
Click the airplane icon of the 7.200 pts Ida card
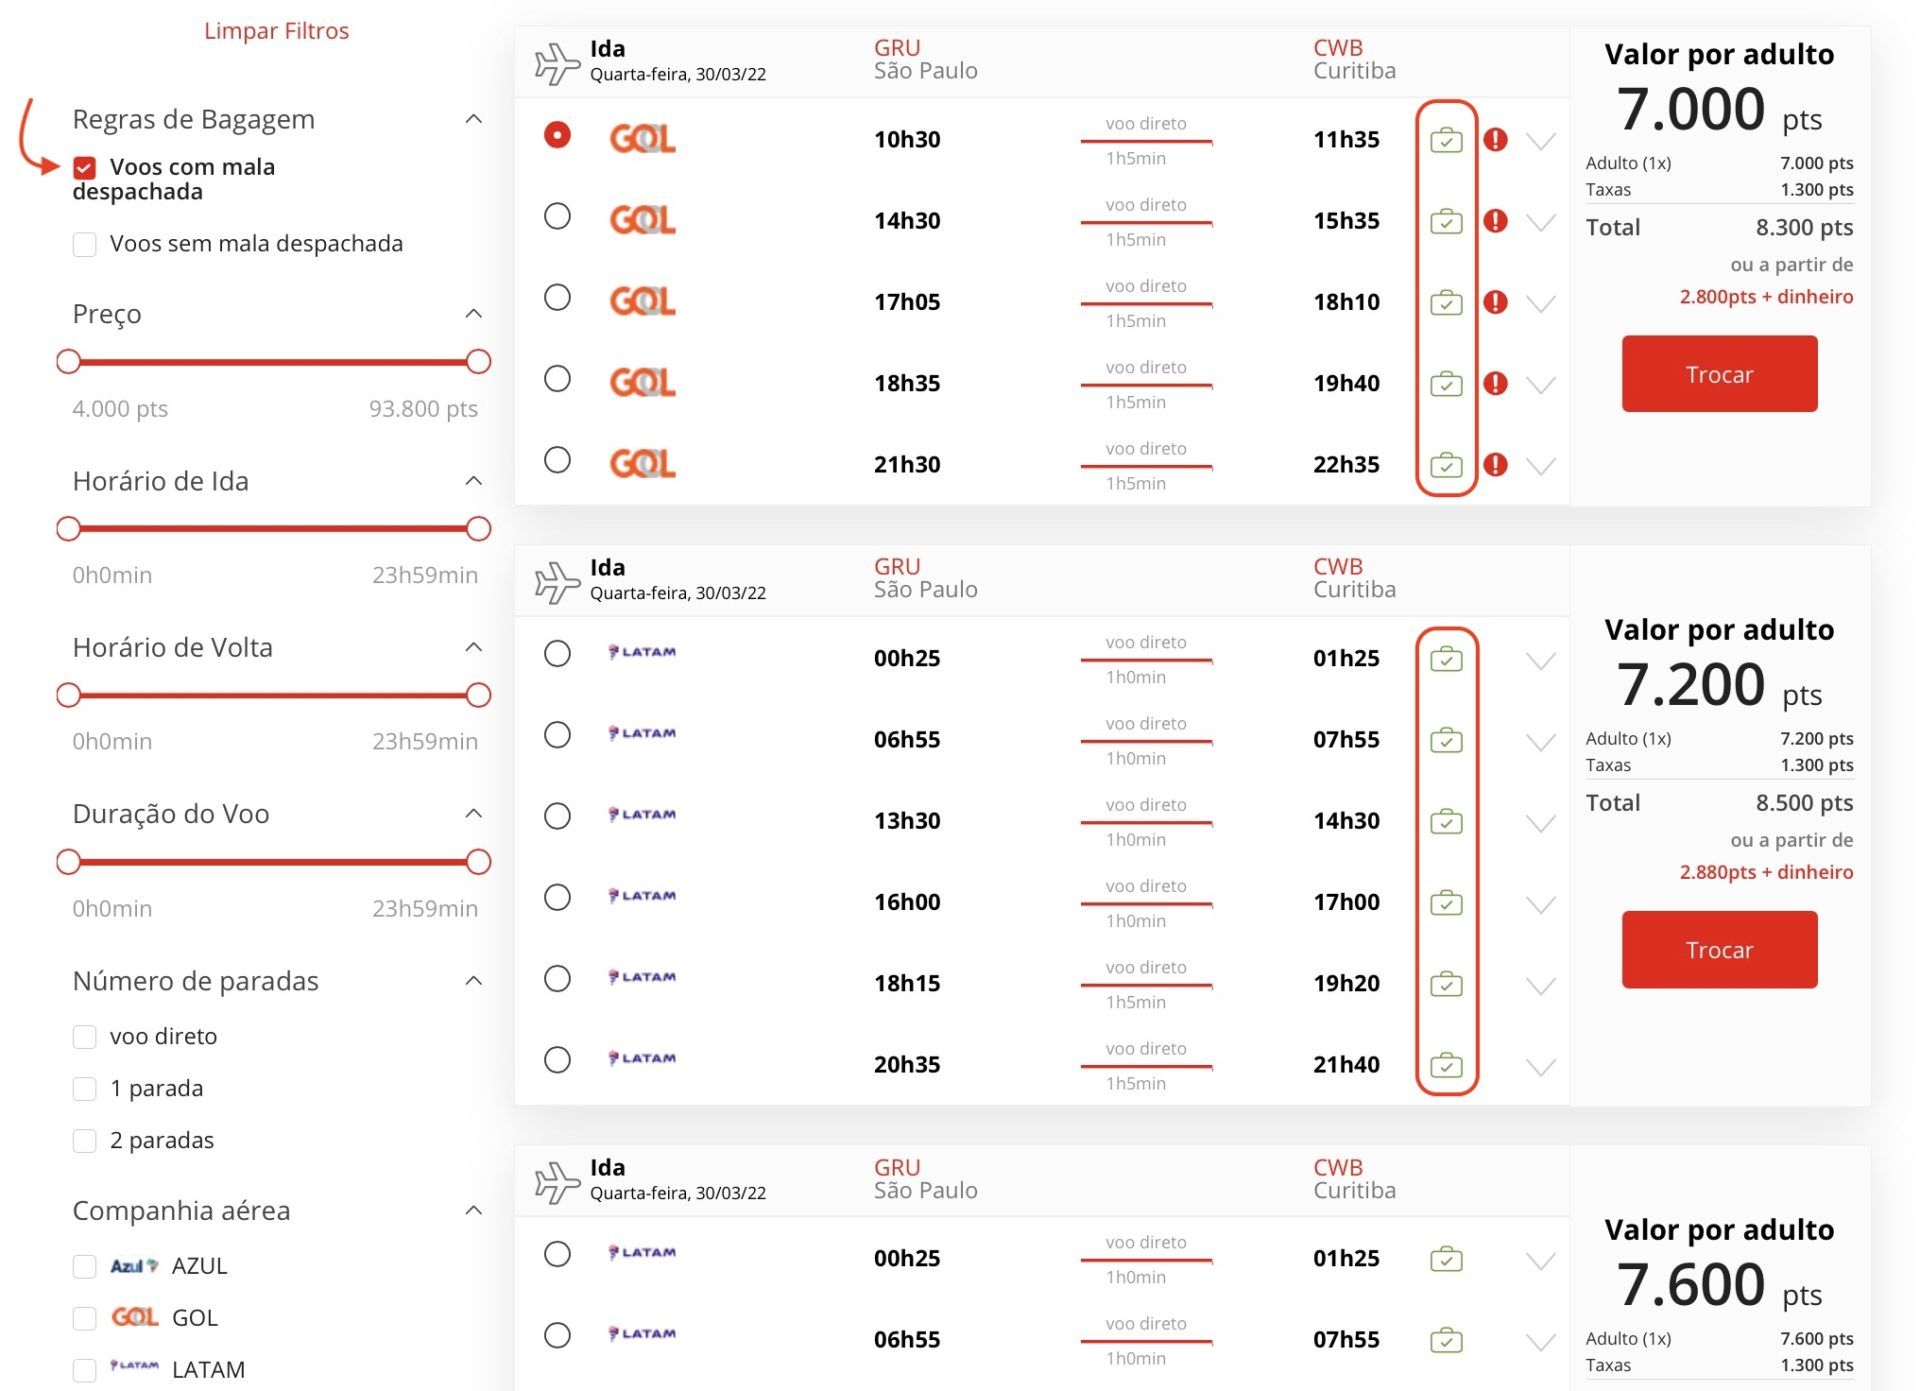point(557,582)
